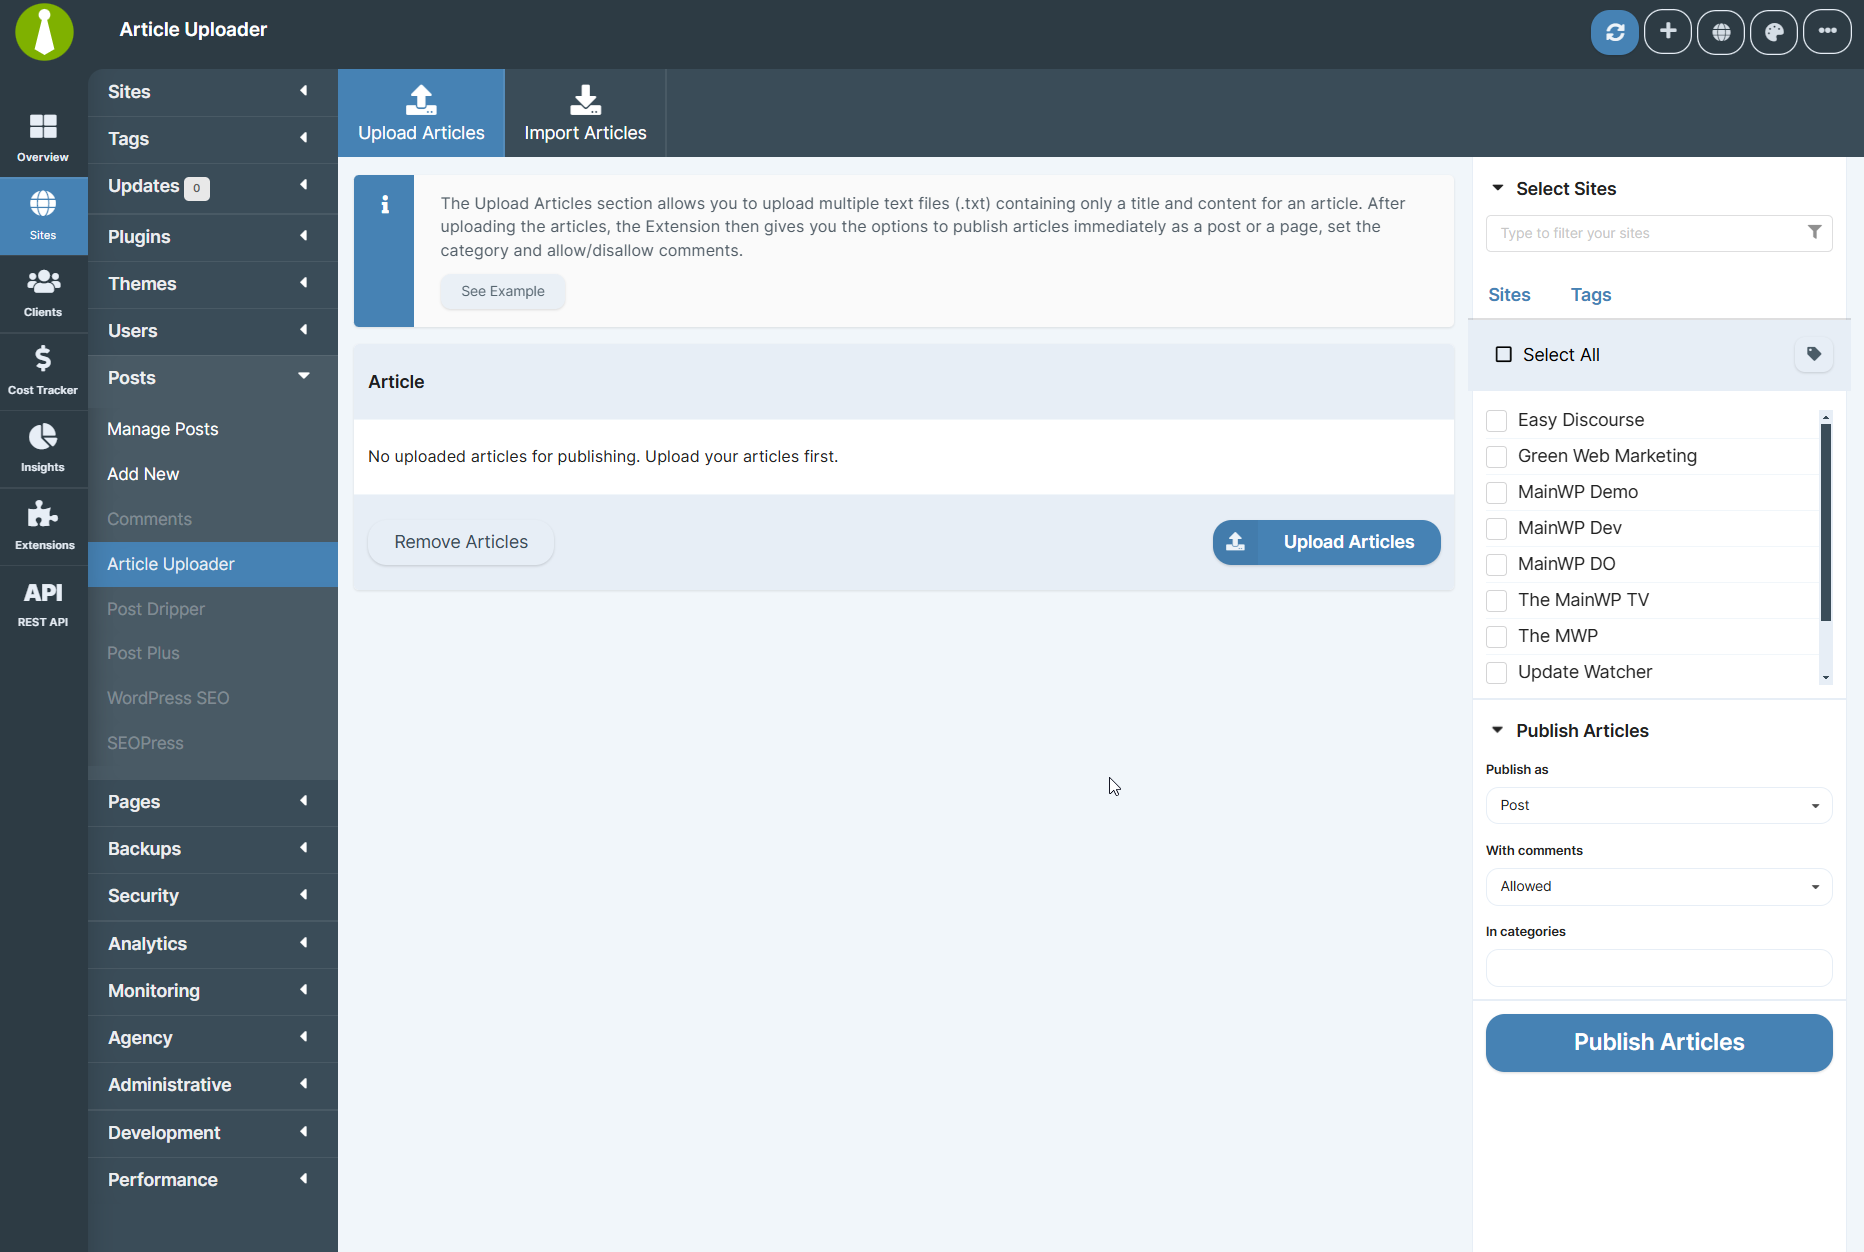Image resolution: width=1864 pixels, height=1252 pixels.
Task: Switch to the Tags tab in Select Sites
Action: (1590, 294)
